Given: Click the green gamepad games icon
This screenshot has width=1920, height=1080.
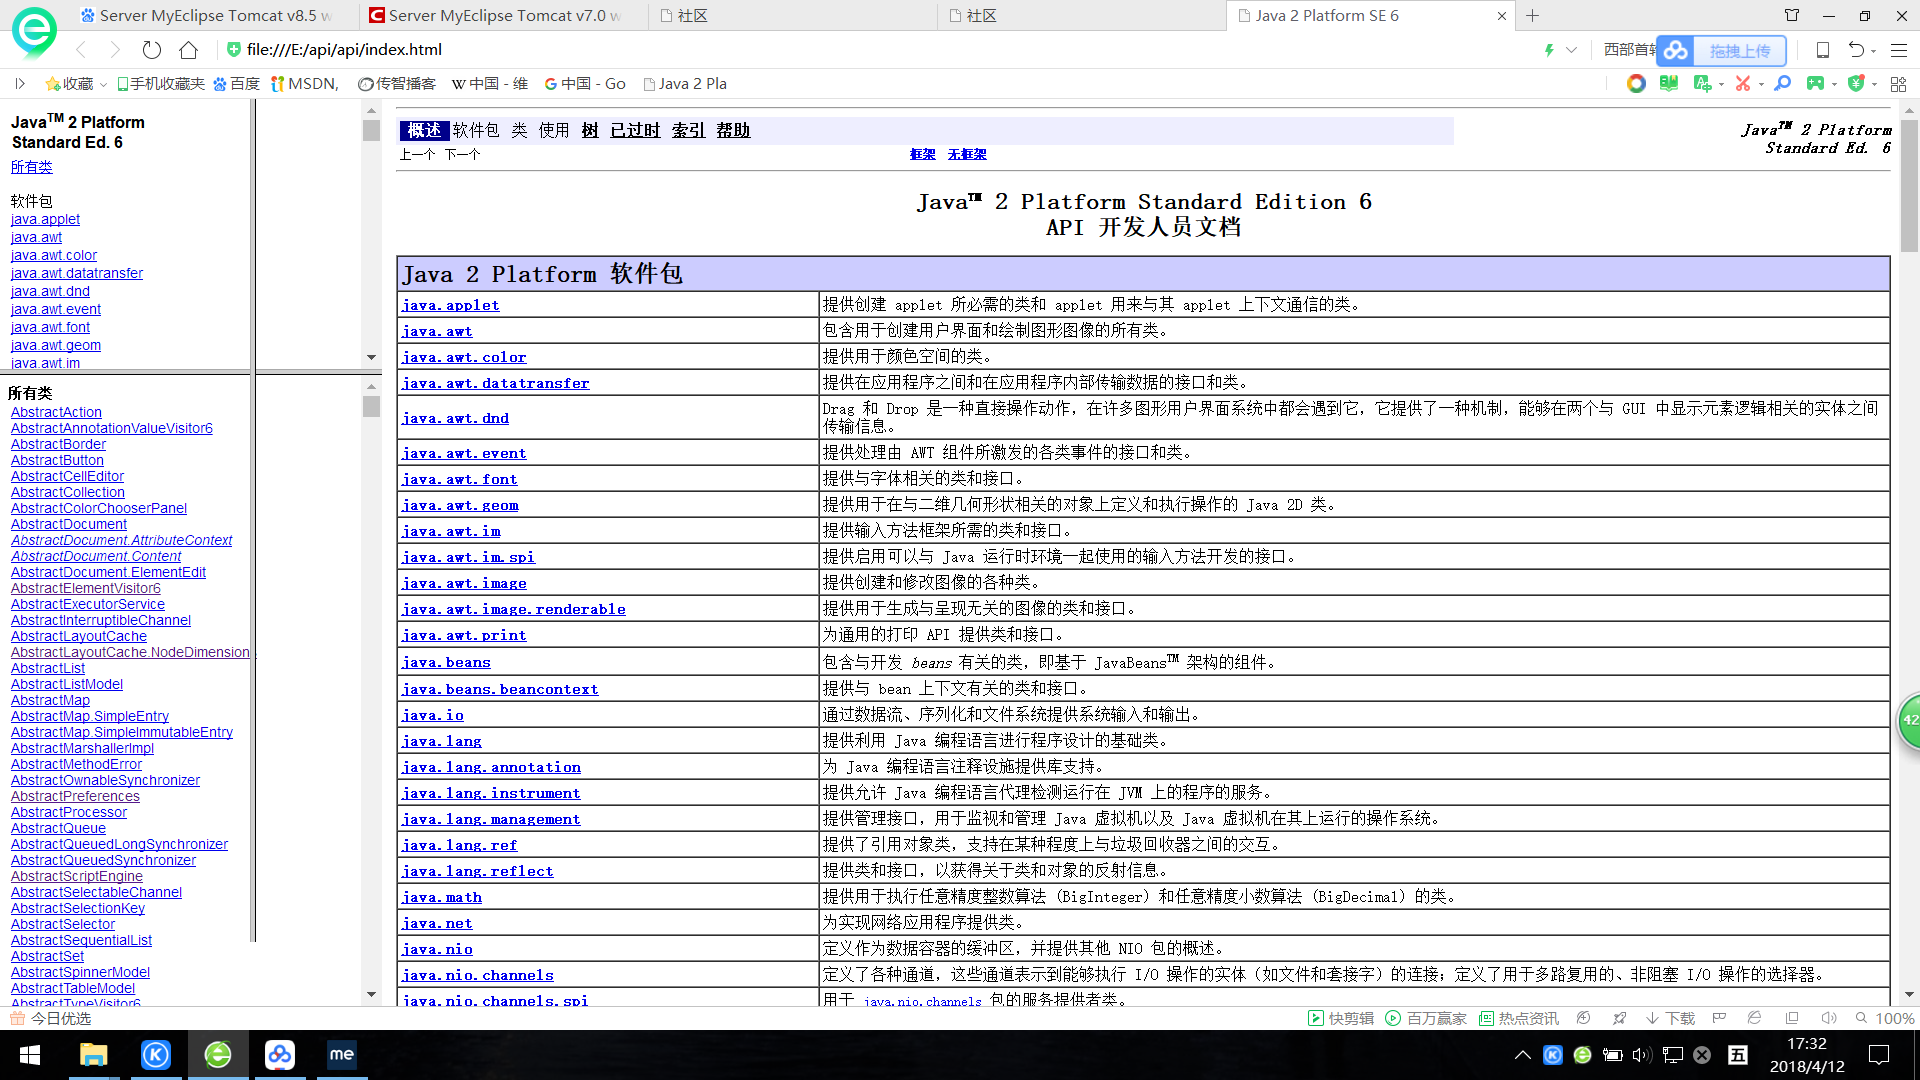Looking at the screenshot, I should 1815,84.
